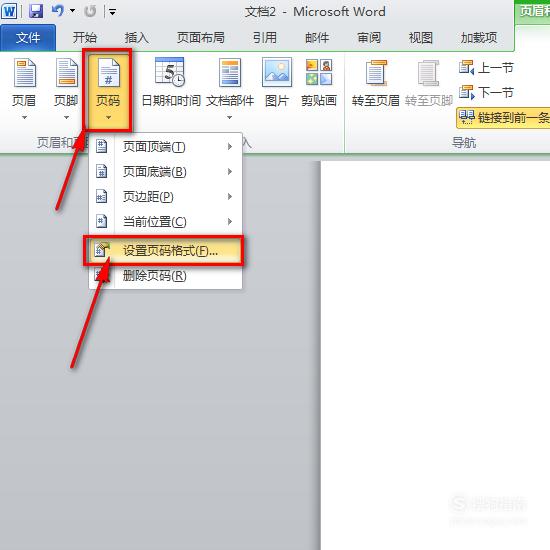Switch to the 审阅 tab
The width and height of the screenshot is (550, 550).
point(369,37)
